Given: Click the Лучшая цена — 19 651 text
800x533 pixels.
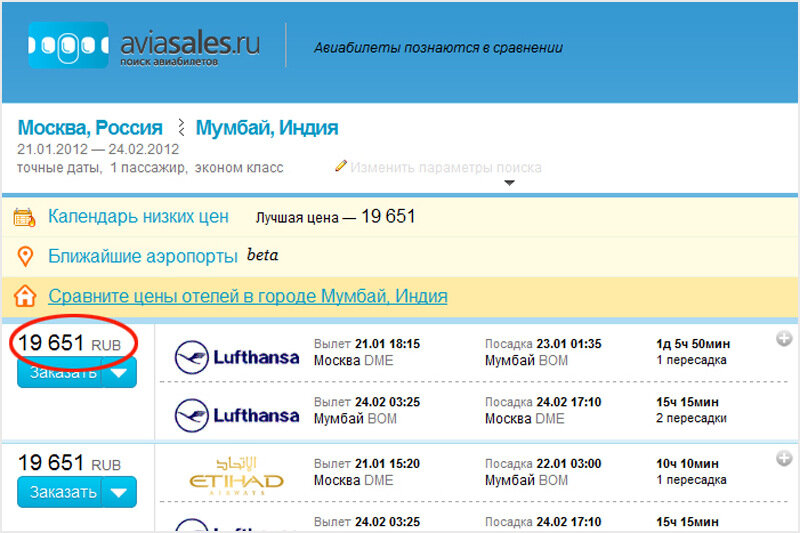Looking at the screenshot, I should coord(335,217).
